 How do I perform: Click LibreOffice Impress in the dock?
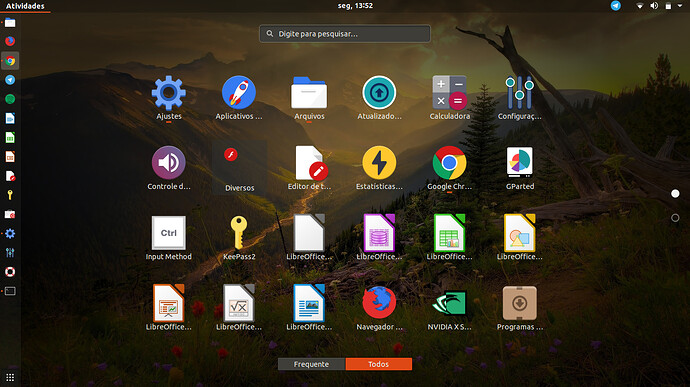click(x=10, y=157)
